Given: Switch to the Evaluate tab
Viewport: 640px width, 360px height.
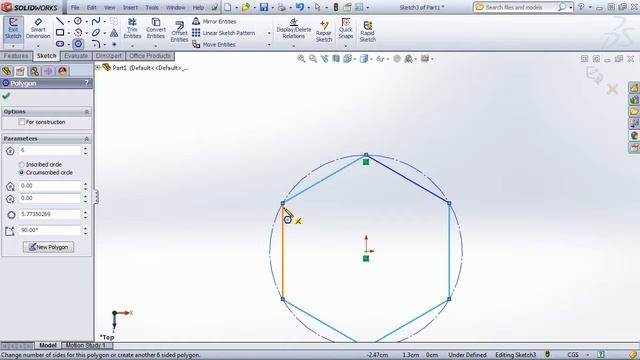Looking at the screenshot, I should click(x=76, y=56).
